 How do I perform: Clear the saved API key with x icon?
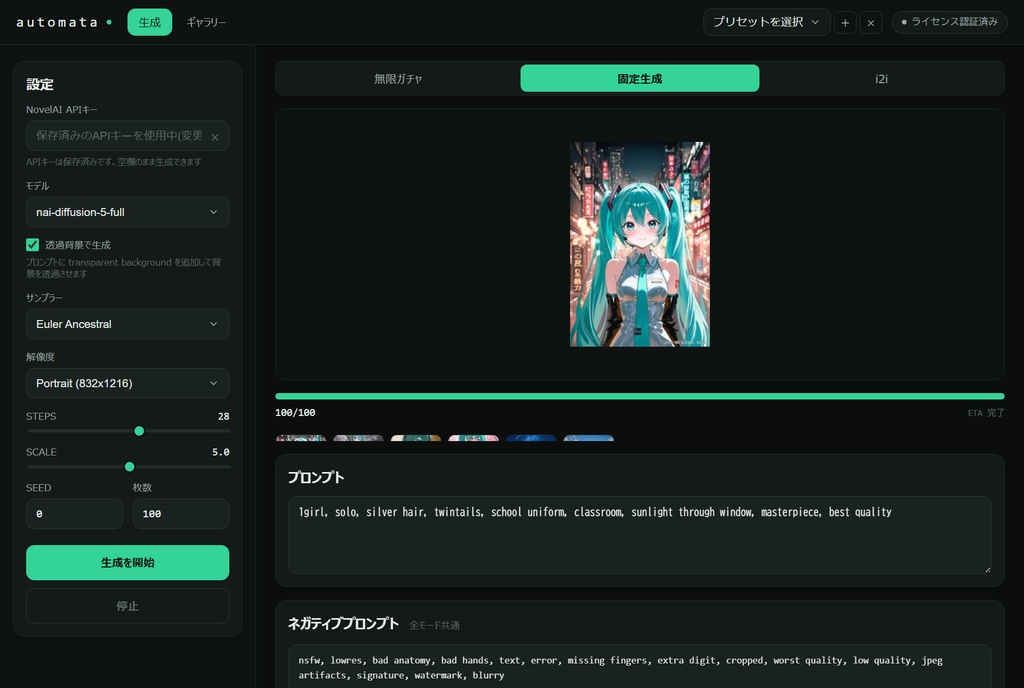pyautogui.click(x=215, y=137)
